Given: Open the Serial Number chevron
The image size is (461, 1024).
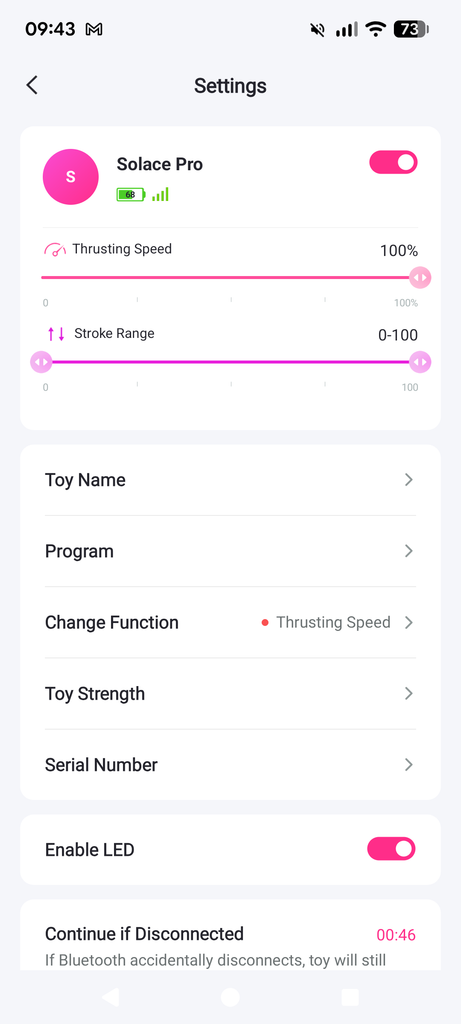Looking at the screenshot, I should pyautogui.click(x=409, y=765).
